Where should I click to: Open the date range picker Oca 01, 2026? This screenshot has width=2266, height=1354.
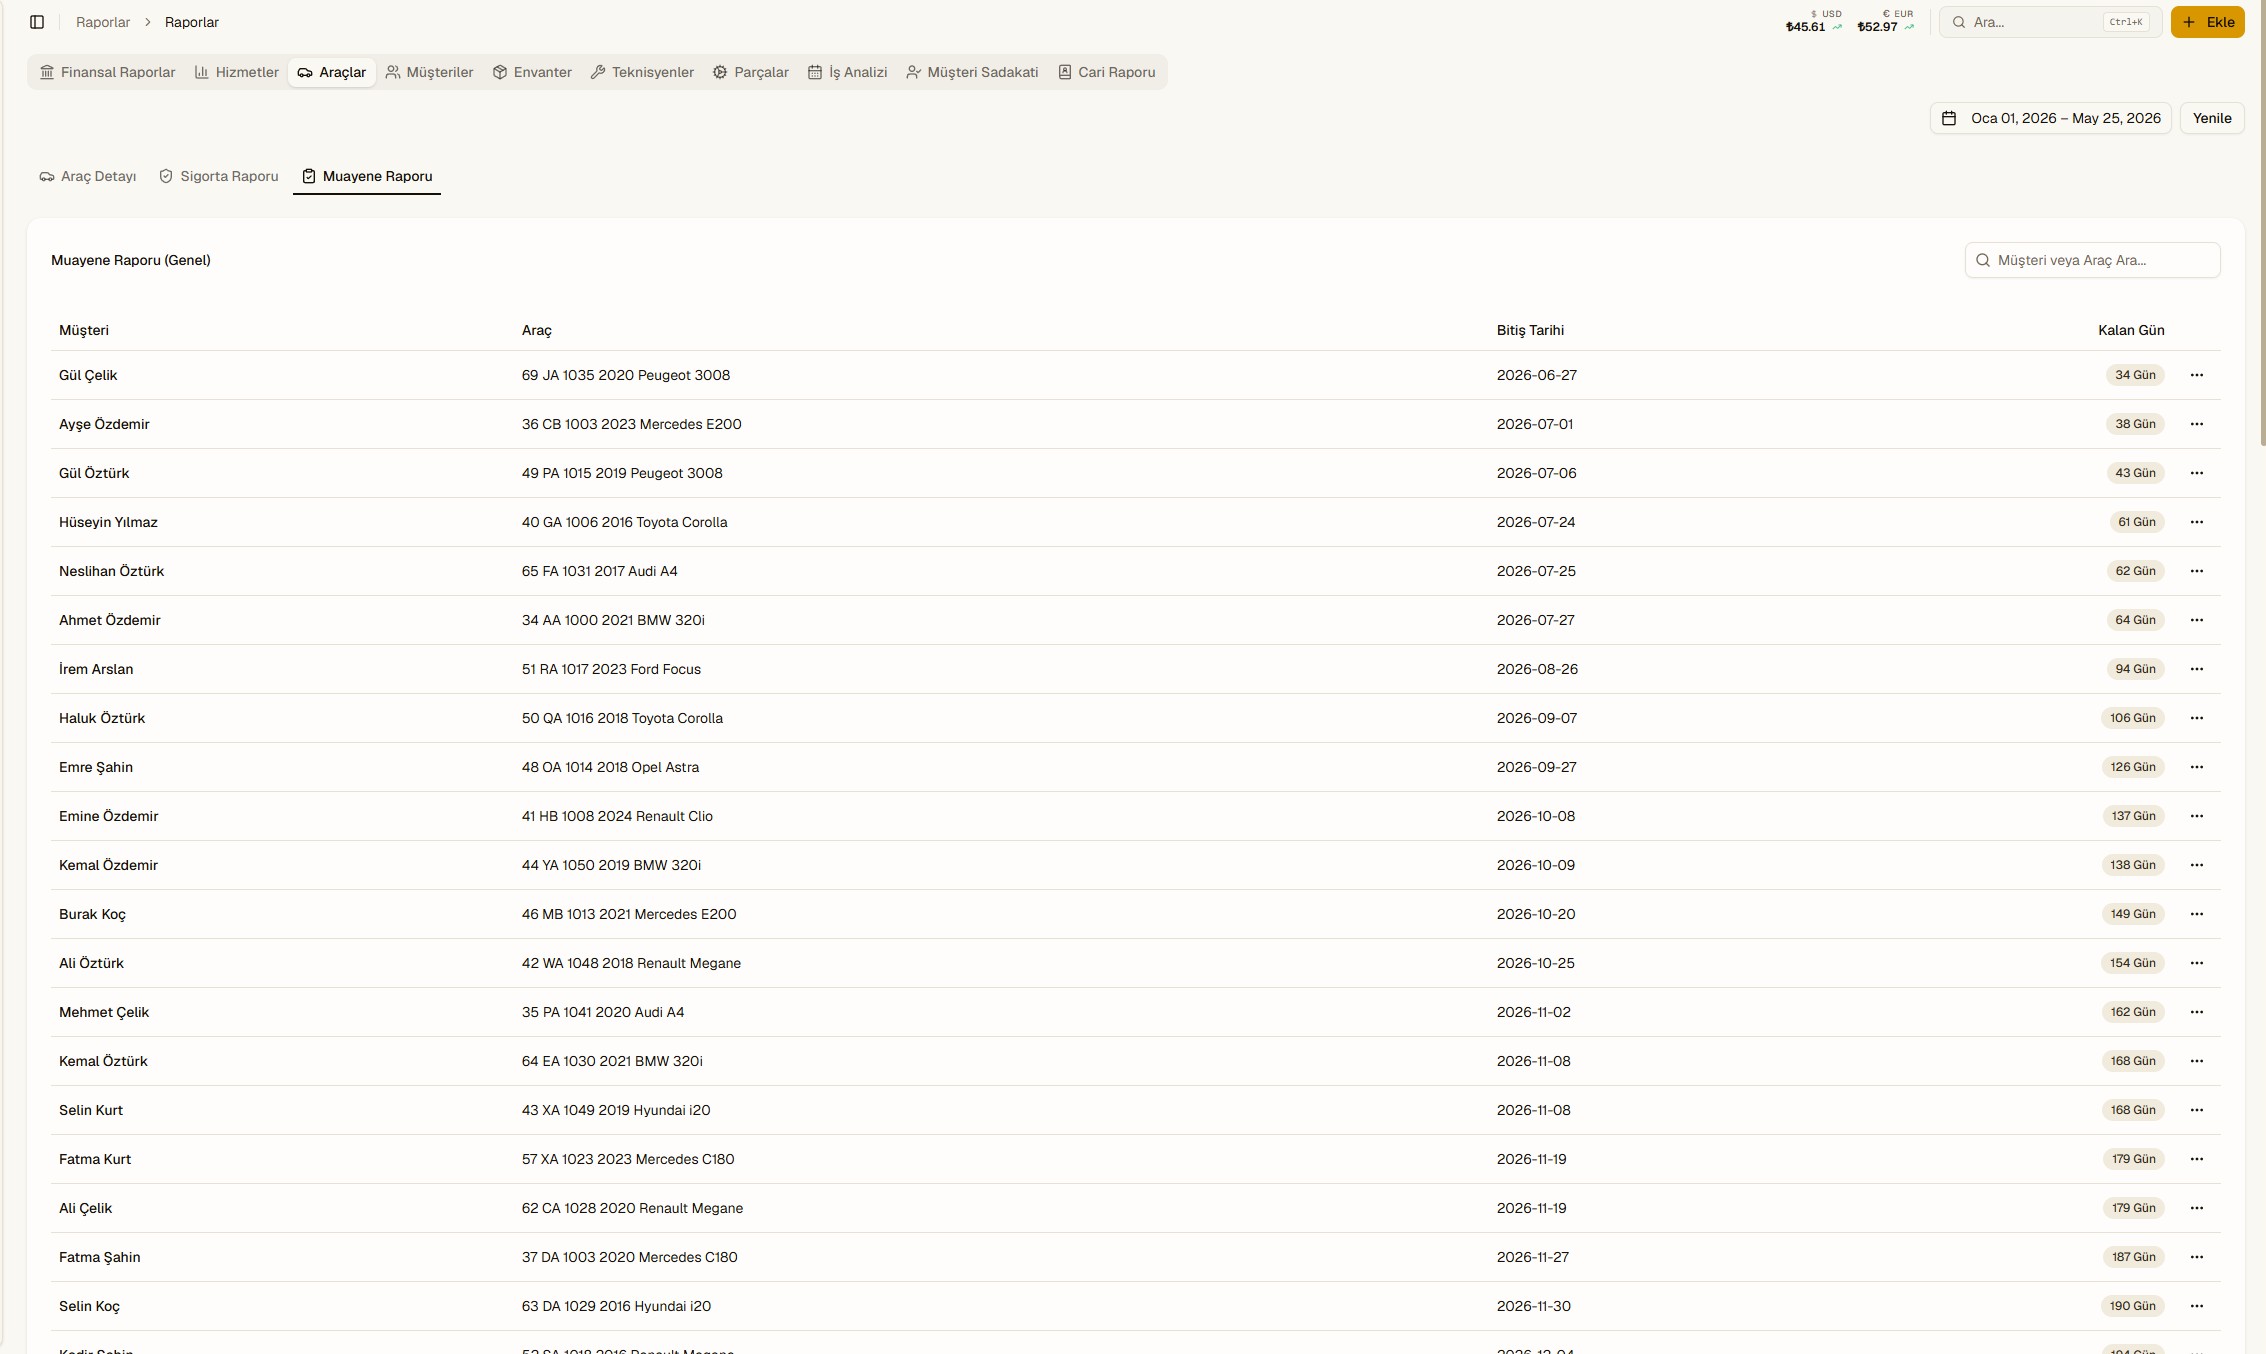[x=2050, y=118]
